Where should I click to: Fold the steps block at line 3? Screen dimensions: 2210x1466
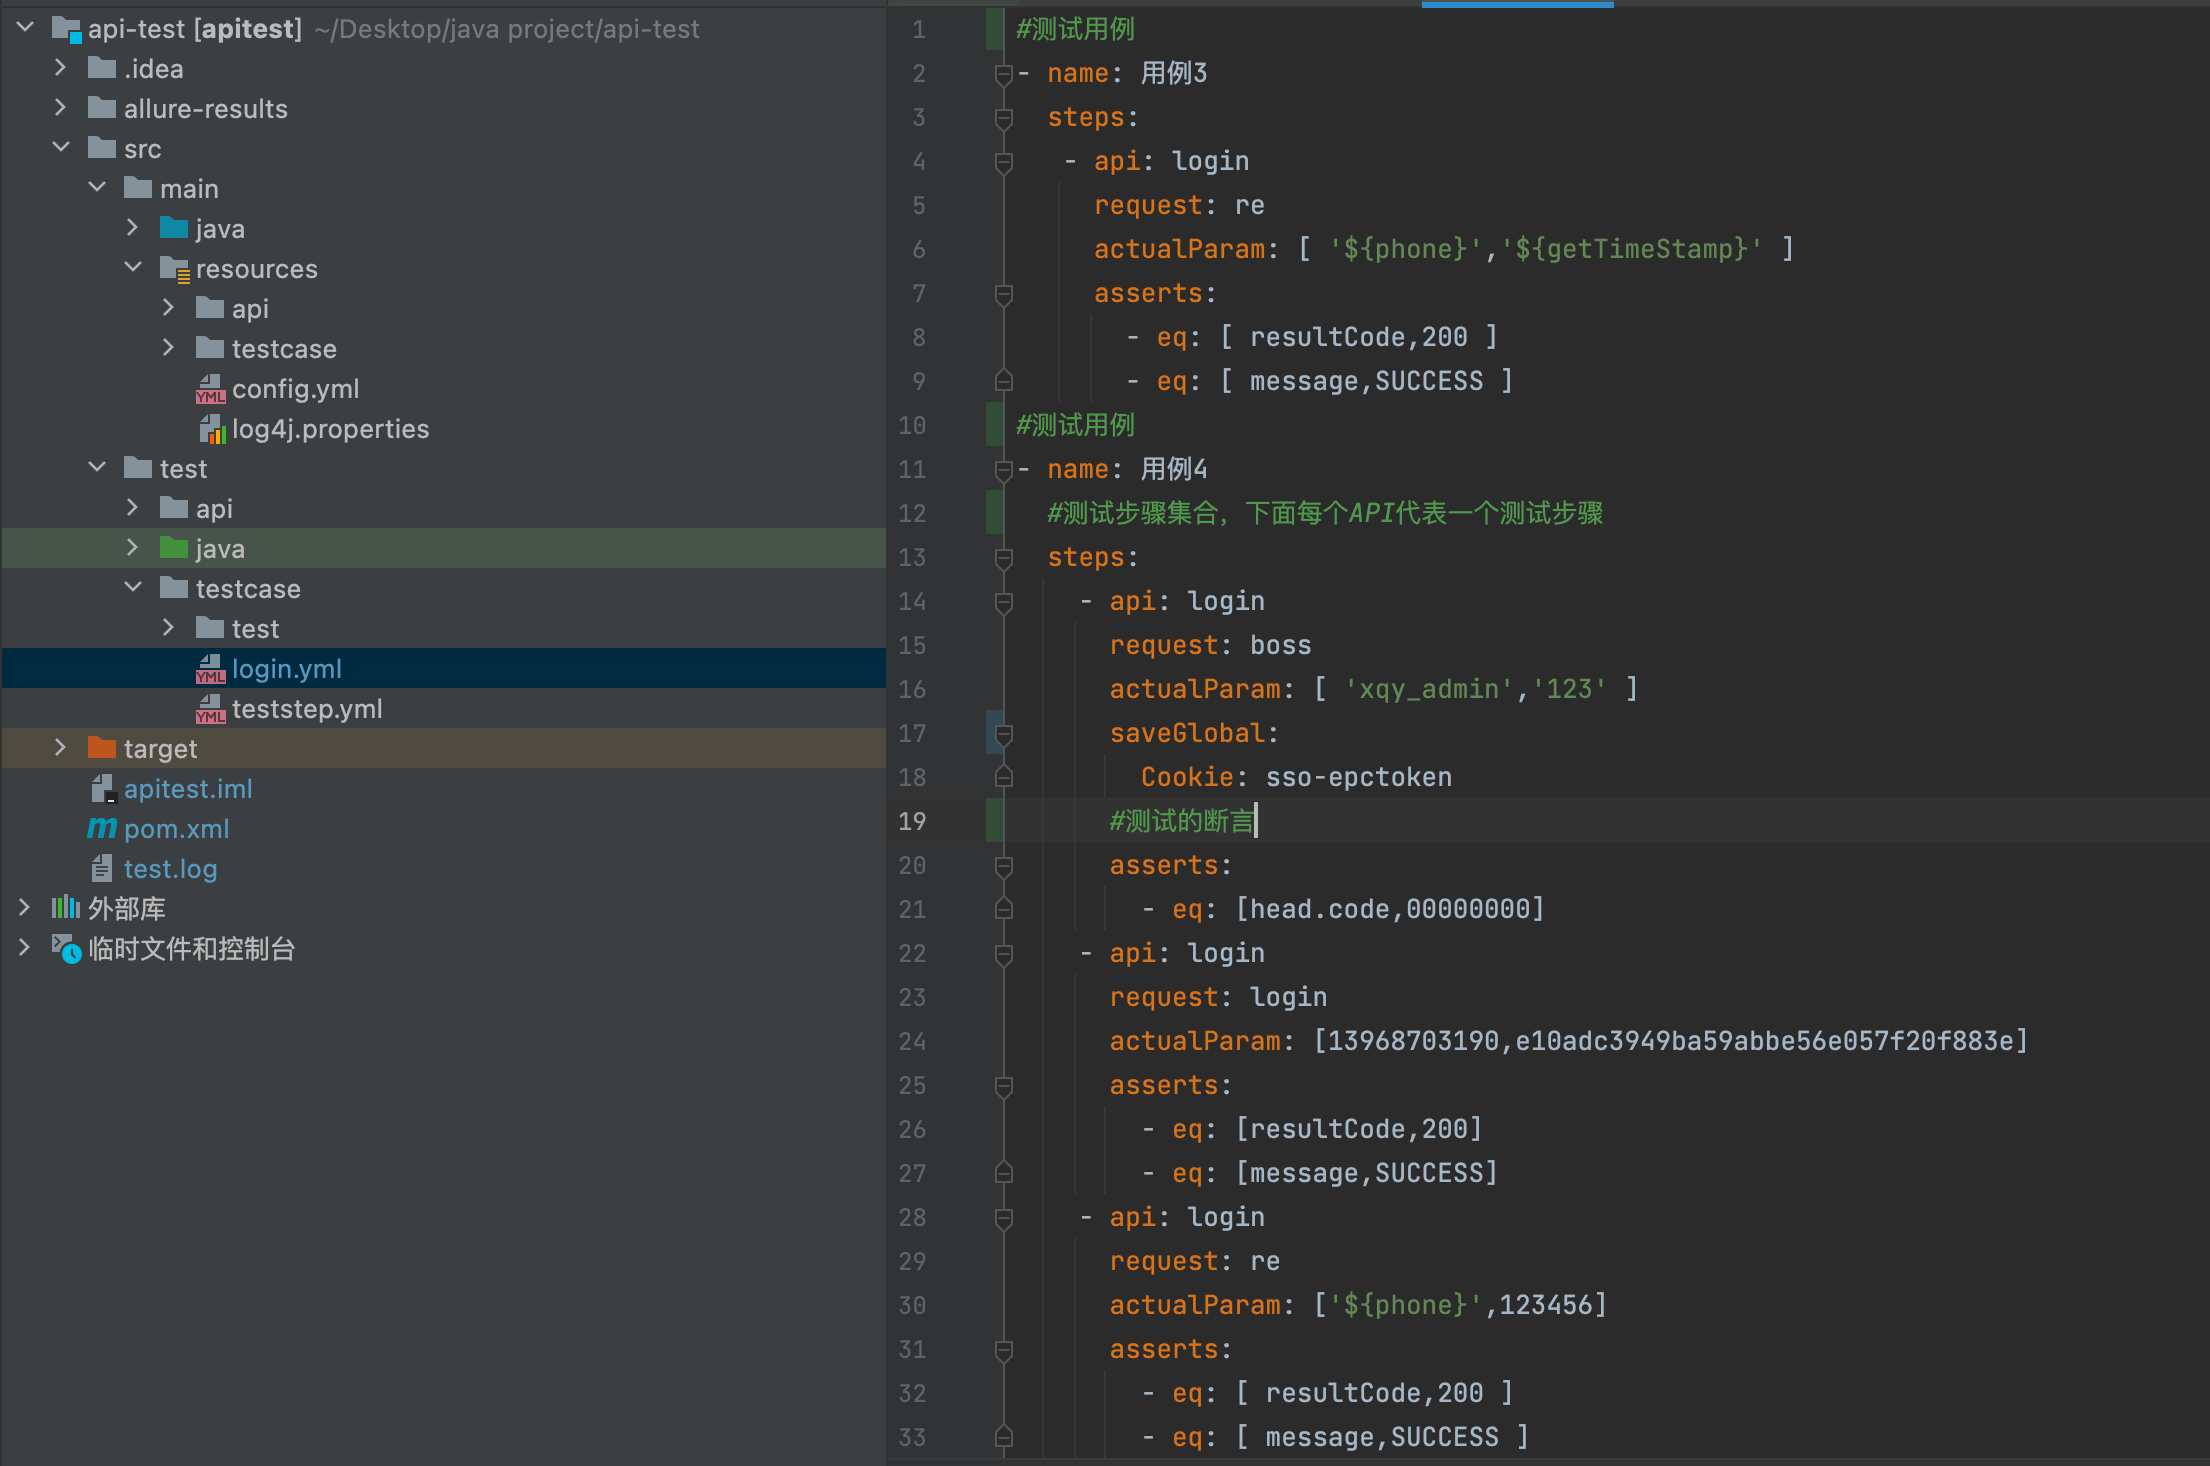click(x=1004, y=118)
